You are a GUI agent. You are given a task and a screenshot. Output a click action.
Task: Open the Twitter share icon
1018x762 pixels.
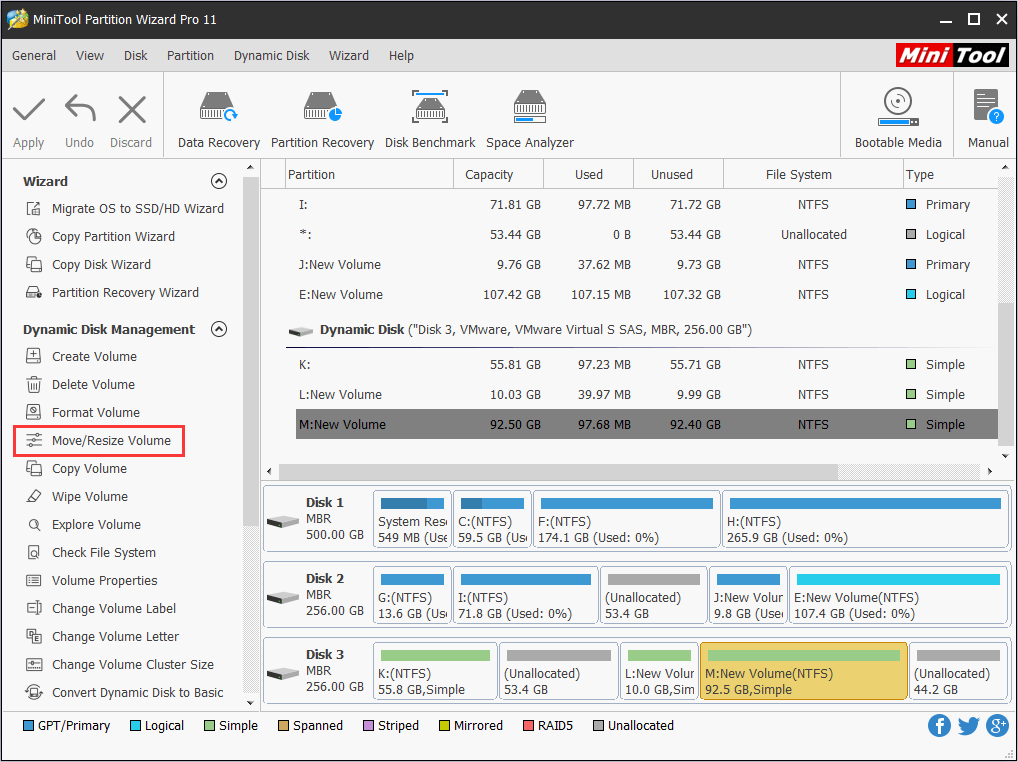click(968, 725)
